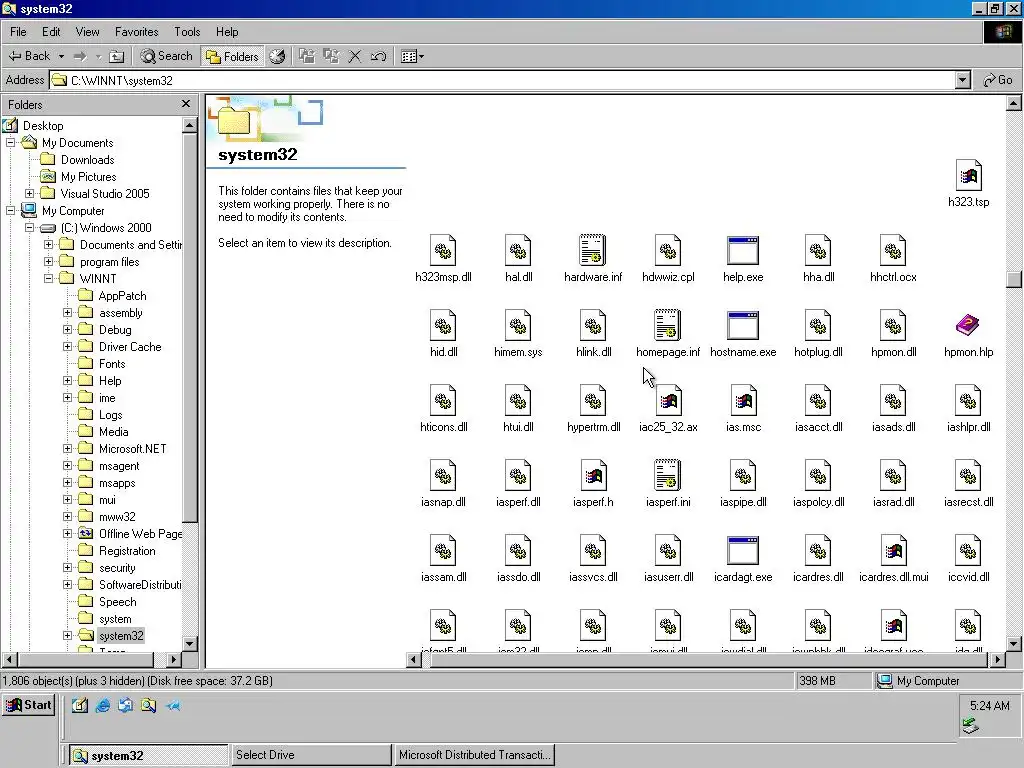This screenshot has width=1024, height=768.
Task: Click the Delete X toolbar icon
Action: 355,56
